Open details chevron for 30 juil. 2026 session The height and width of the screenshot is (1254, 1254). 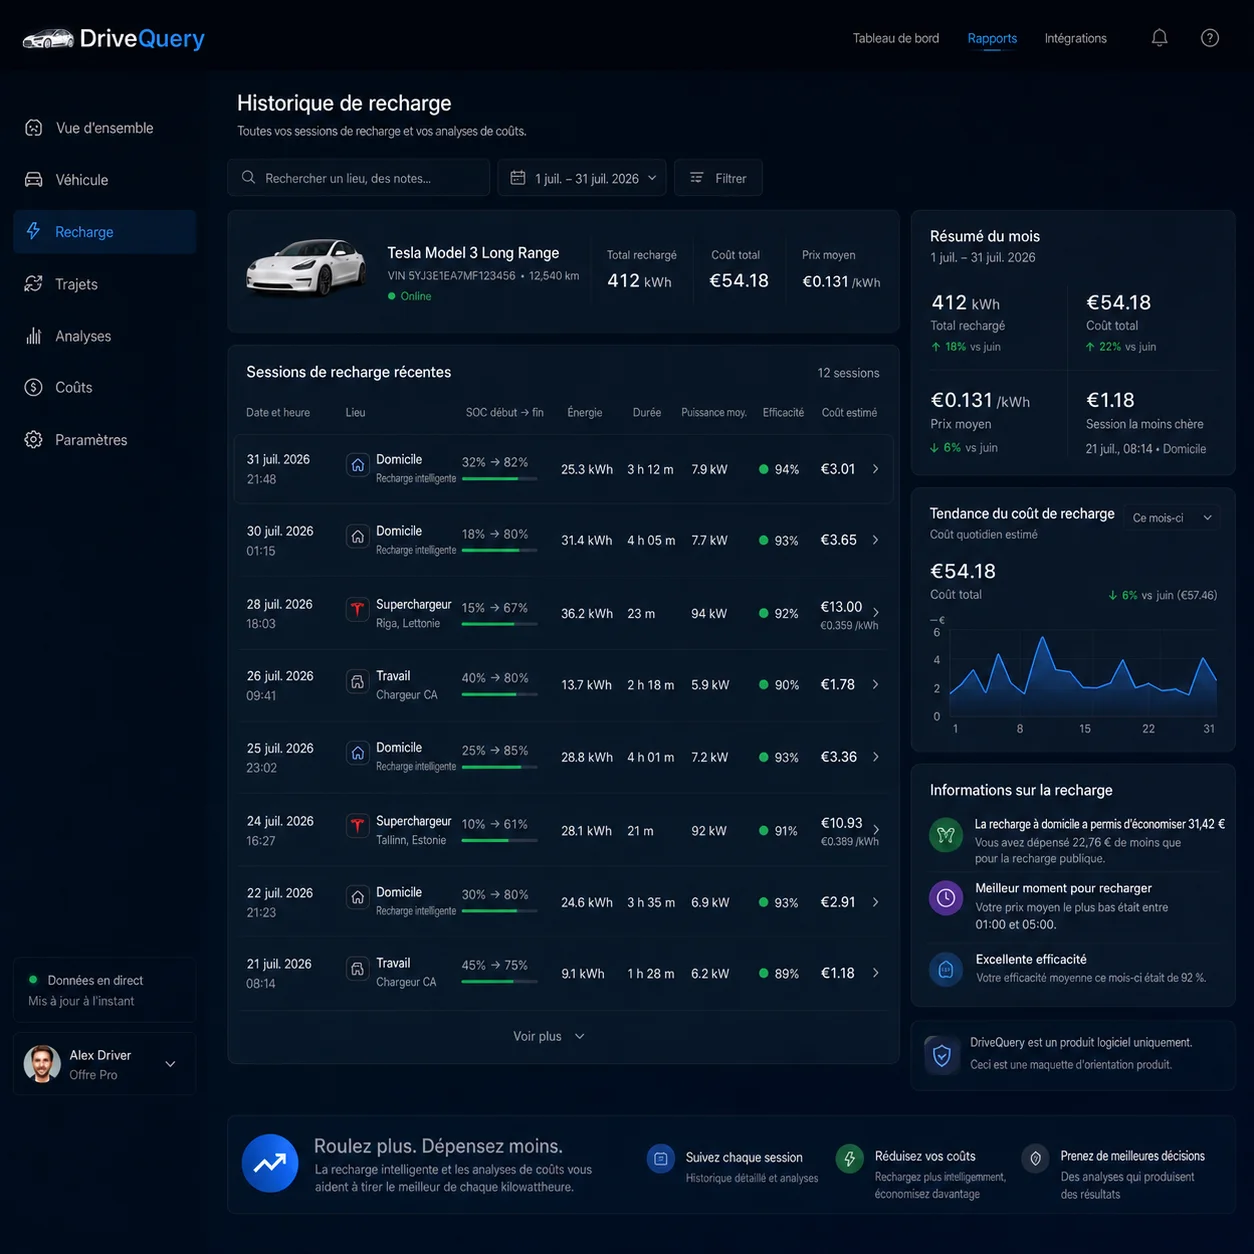click(x=876, y=540)
